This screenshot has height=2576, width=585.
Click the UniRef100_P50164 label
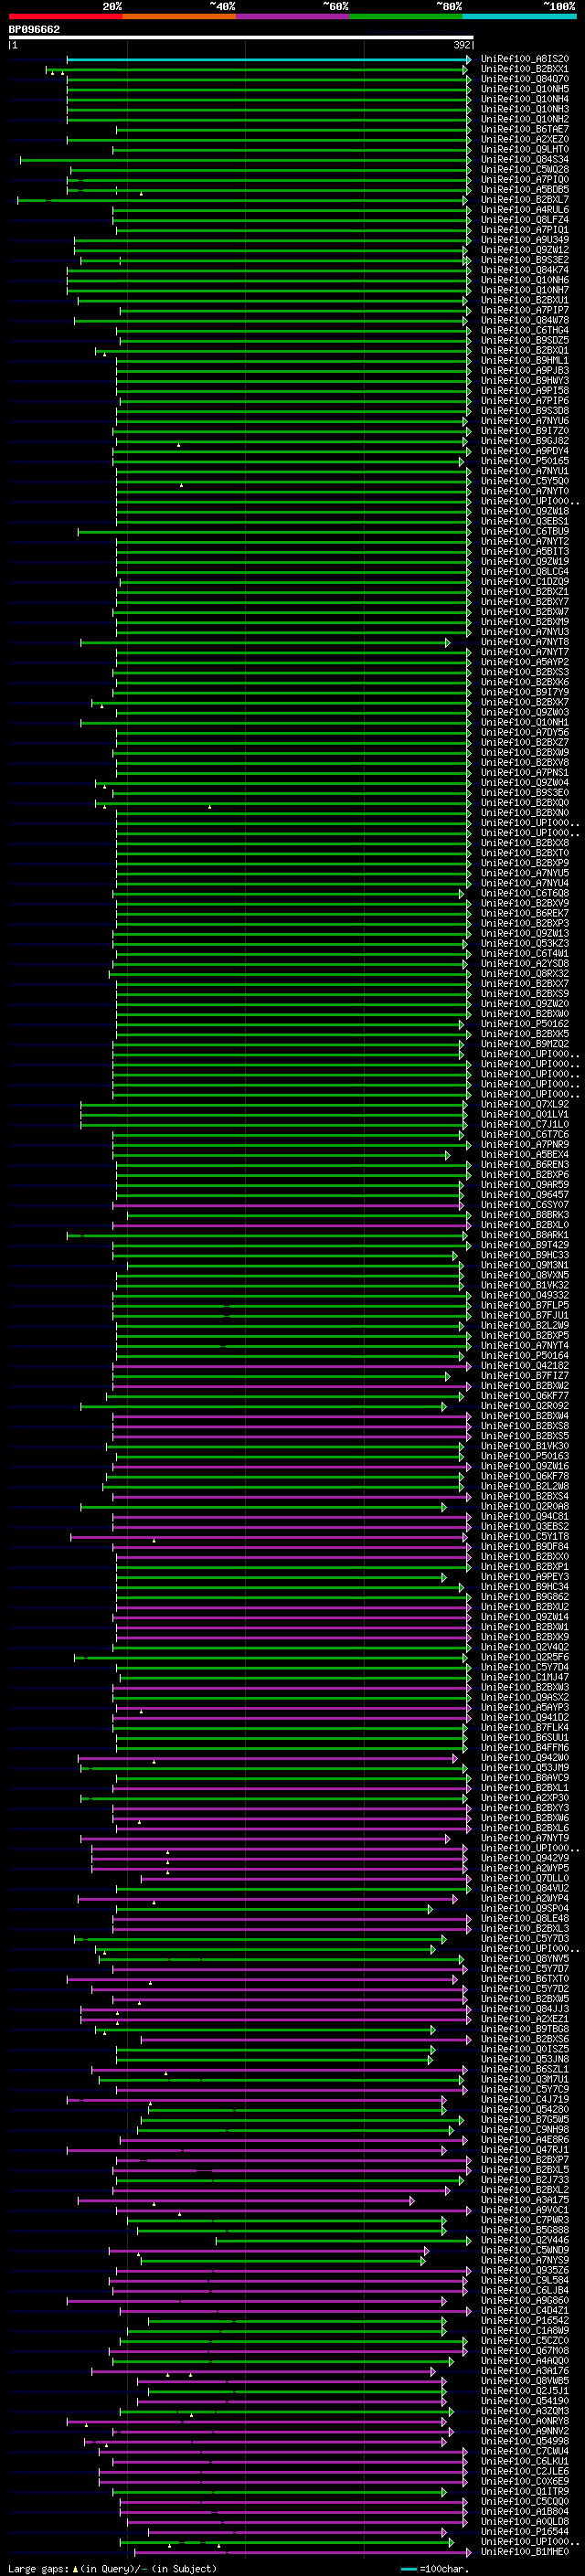pos(525,1356)
